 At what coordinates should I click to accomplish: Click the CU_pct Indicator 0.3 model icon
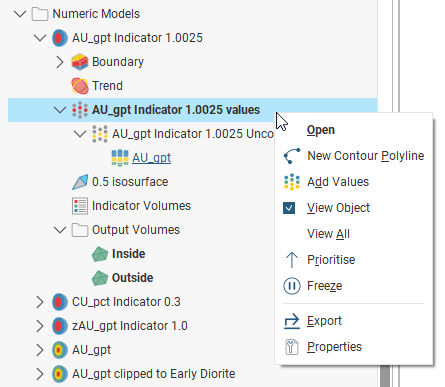60,302
